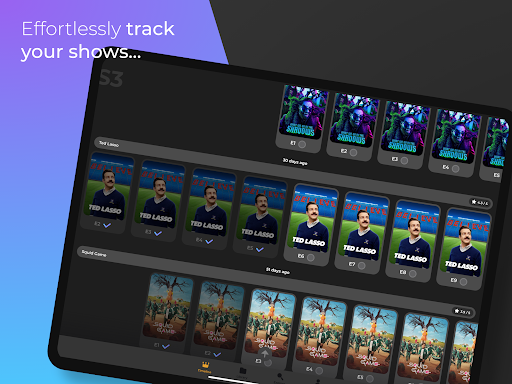Mark Shadows episode E4 as watched
Image resolution: width=512 pixels, height=384 pixels.
[x=455, y=169]
